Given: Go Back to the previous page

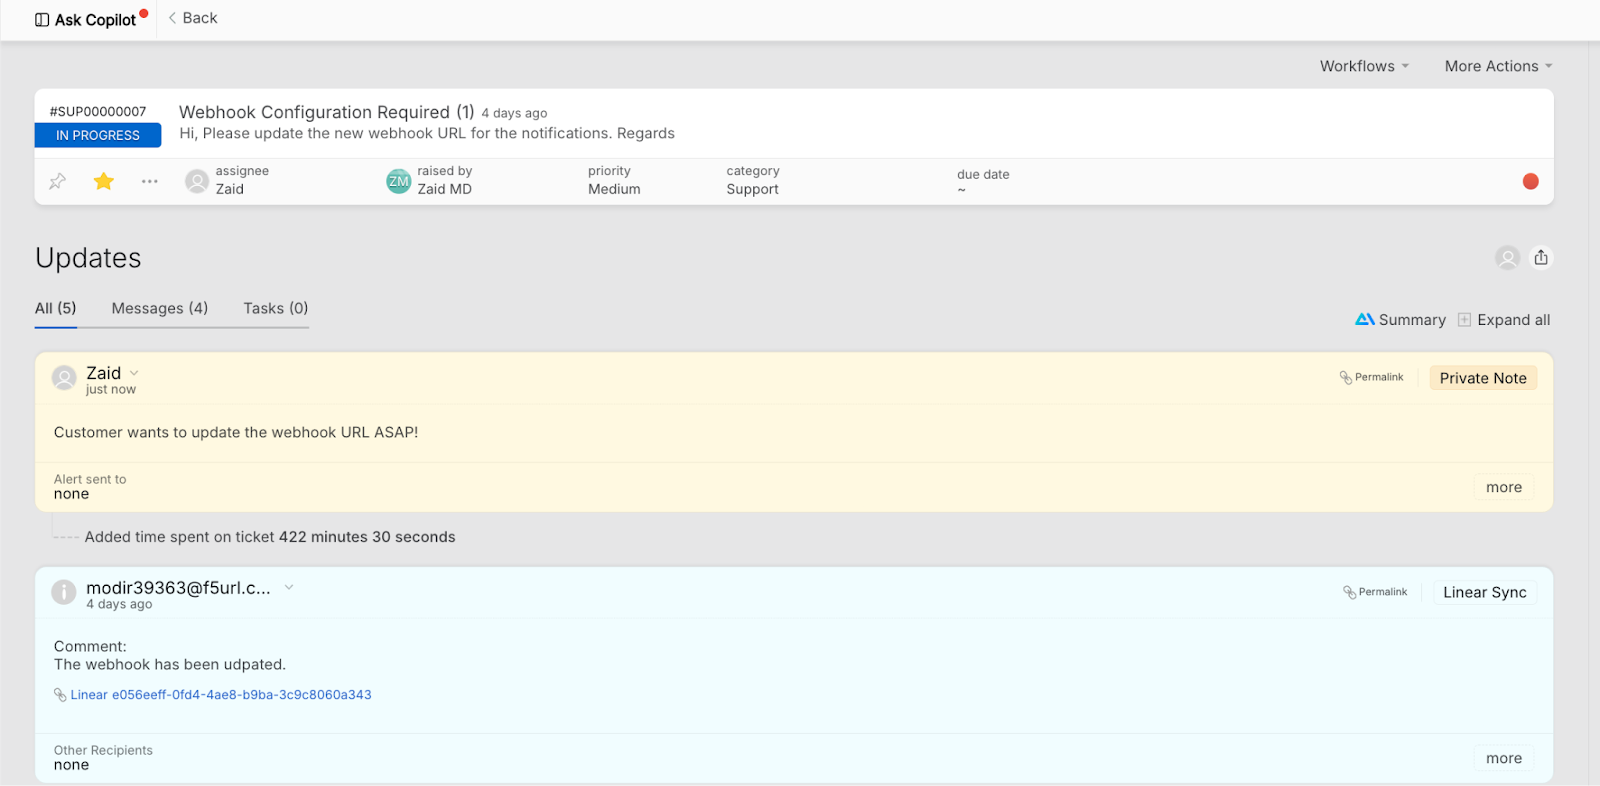Looking at the screenshot, I should 193,18.
